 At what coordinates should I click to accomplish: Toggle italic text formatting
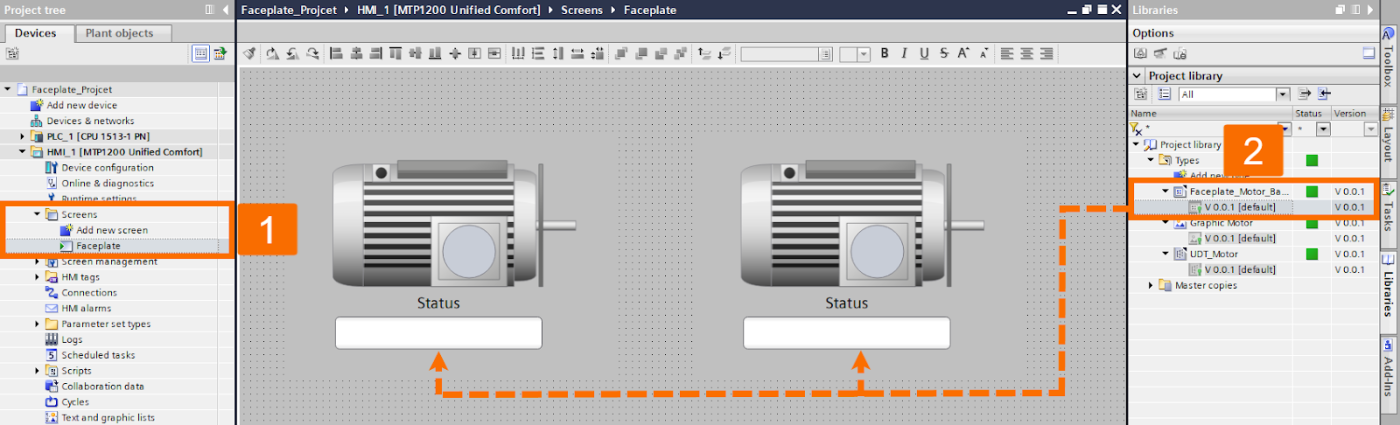[903, 54]
